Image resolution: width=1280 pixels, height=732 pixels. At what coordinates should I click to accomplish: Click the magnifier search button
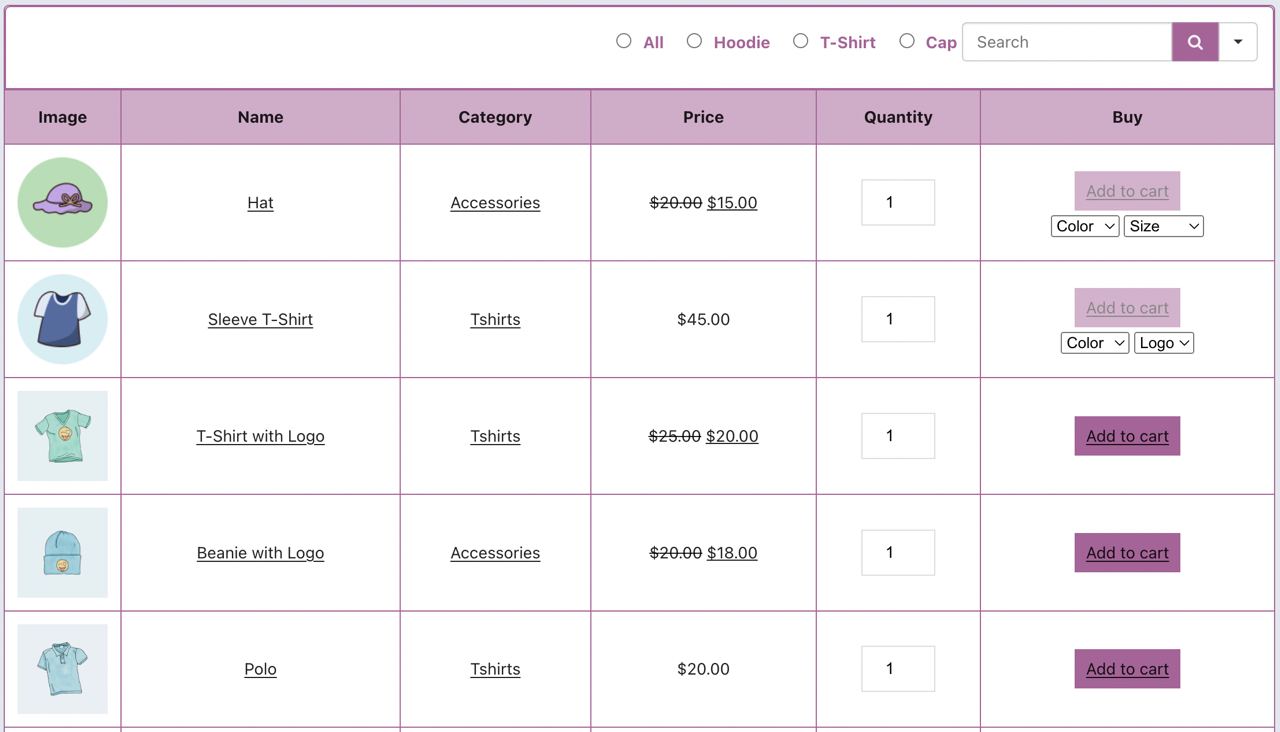point(1195,42)
